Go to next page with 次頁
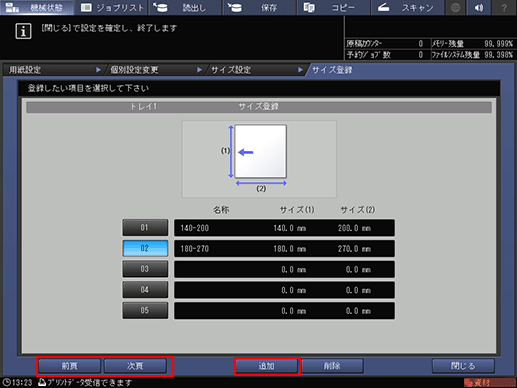The width and height of the screenshot is (517, 388). (x=135, y=366)
